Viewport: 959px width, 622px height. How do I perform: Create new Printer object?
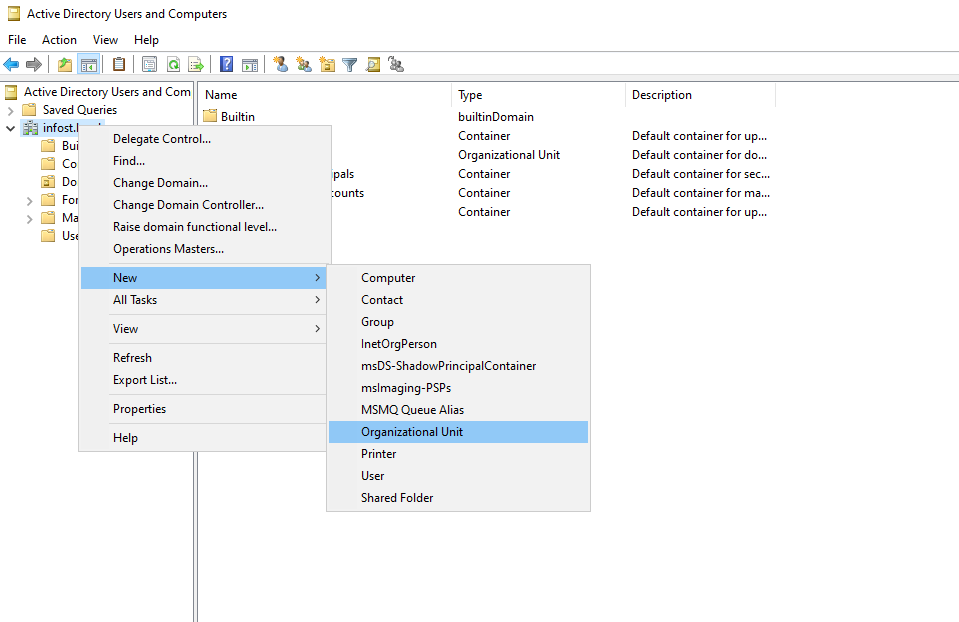(459, 454)
